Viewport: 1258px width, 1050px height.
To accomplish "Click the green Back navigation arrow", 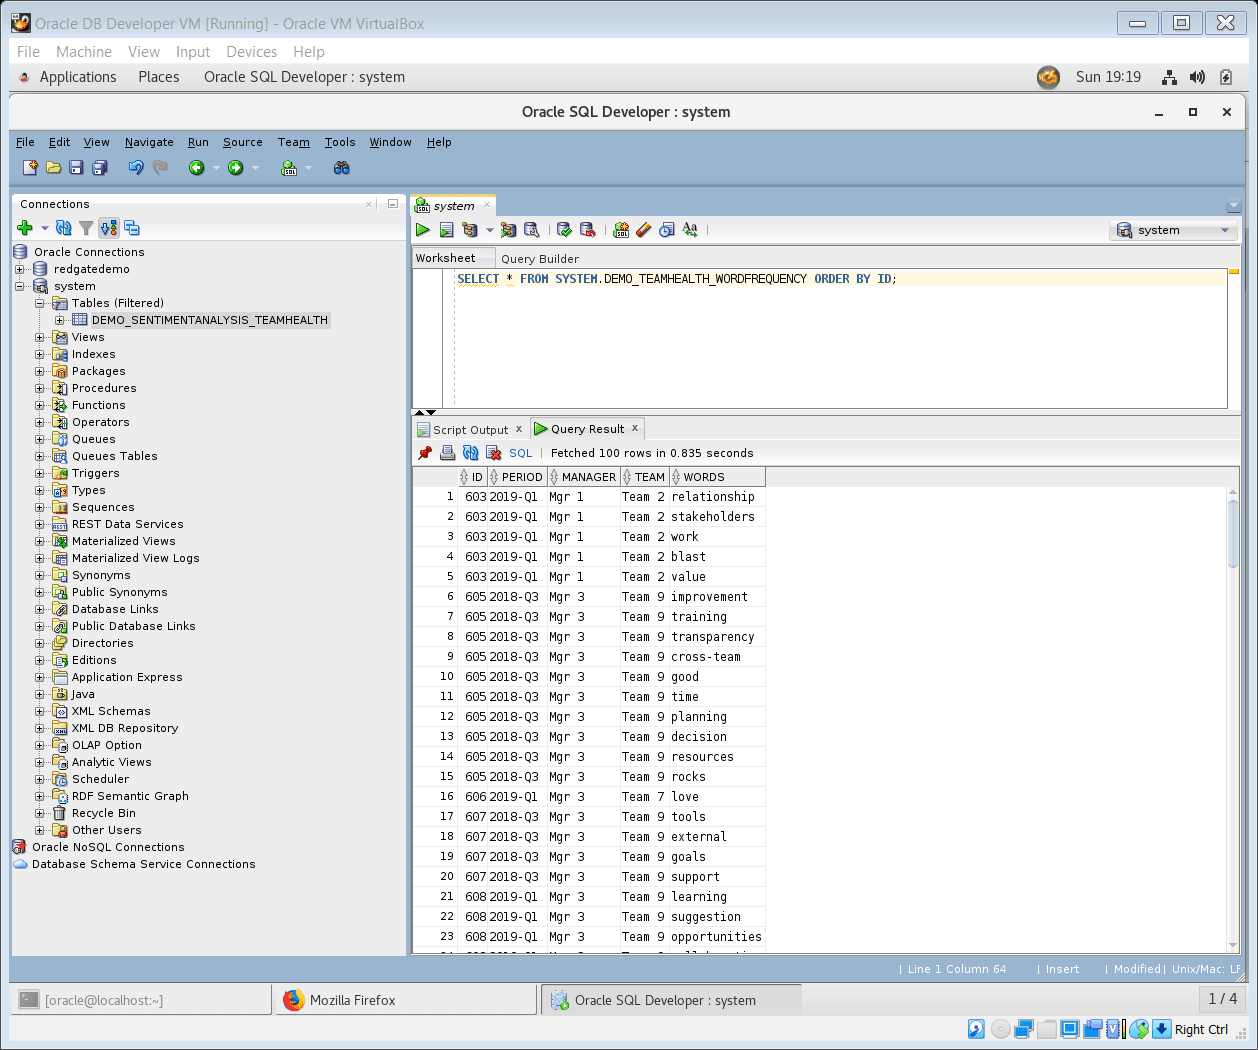I will click(x=197, y=168).
